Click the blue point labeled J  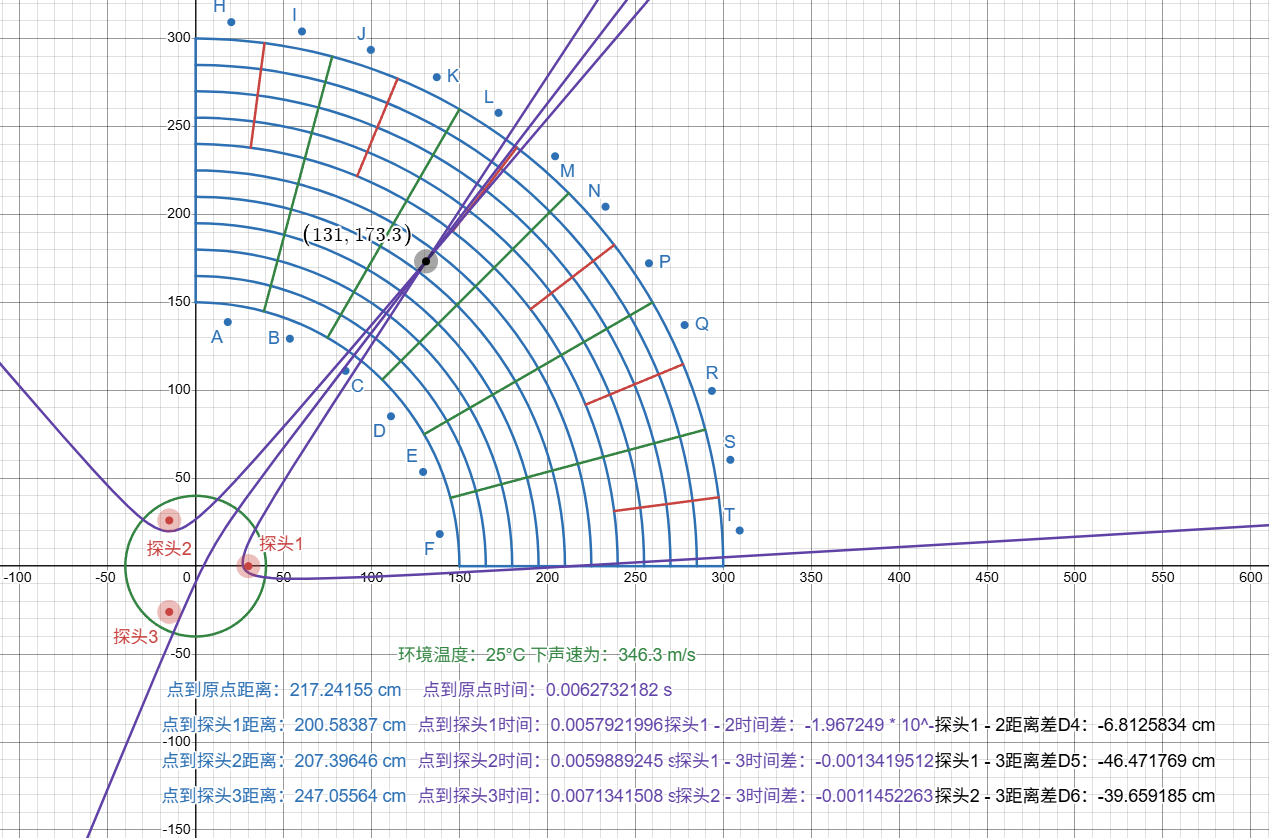[371, 50]
